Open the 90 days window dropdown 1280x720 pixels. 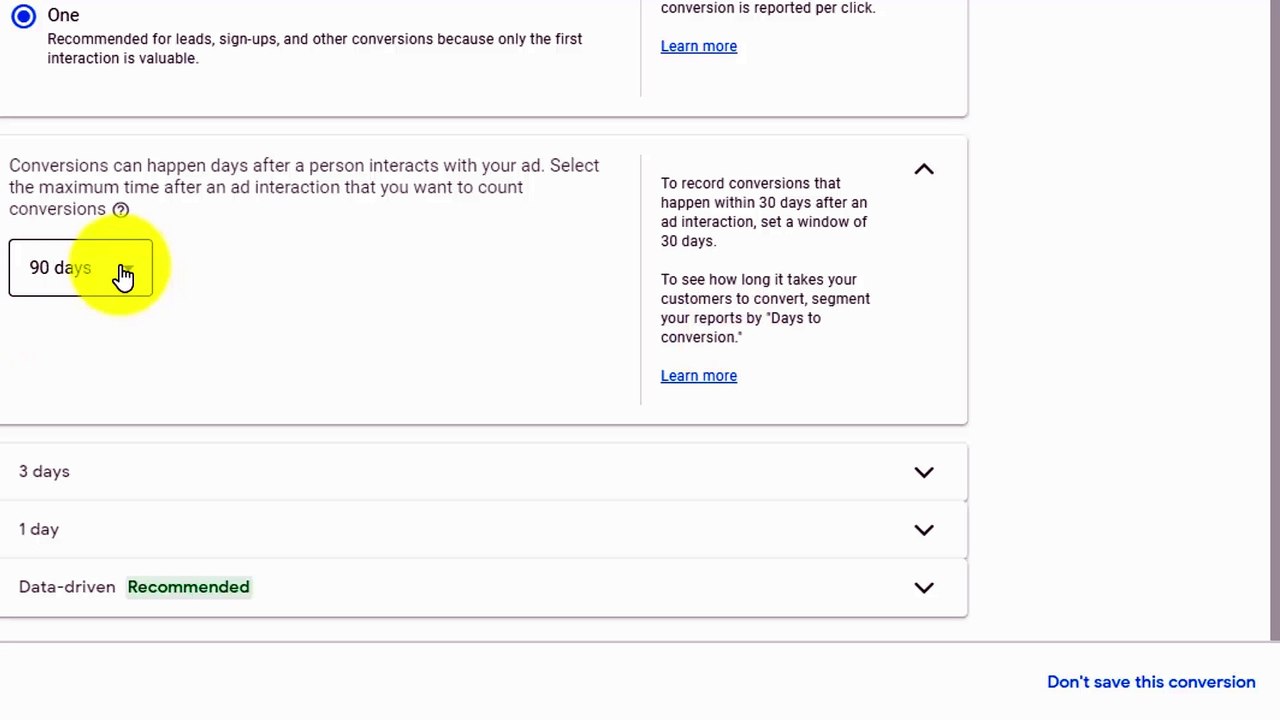(80, 268)
